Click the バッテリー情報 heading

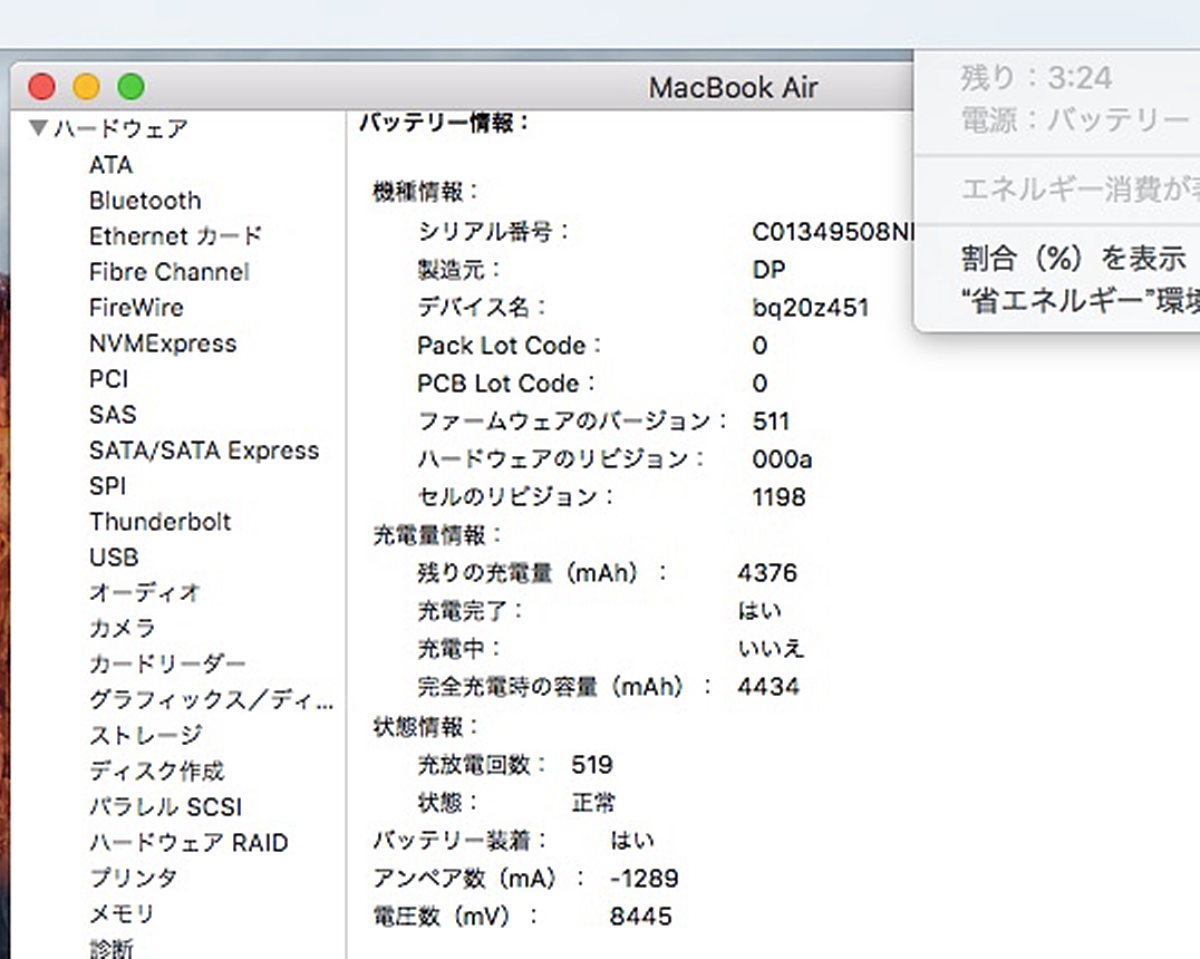444,123
